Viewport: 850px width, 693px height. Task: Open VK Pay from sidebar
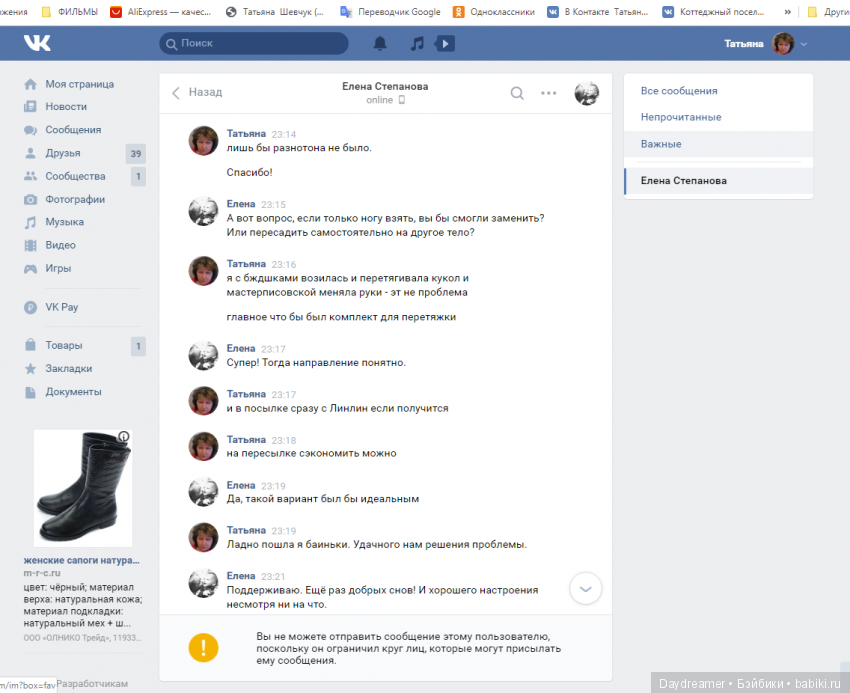[61, 307]
